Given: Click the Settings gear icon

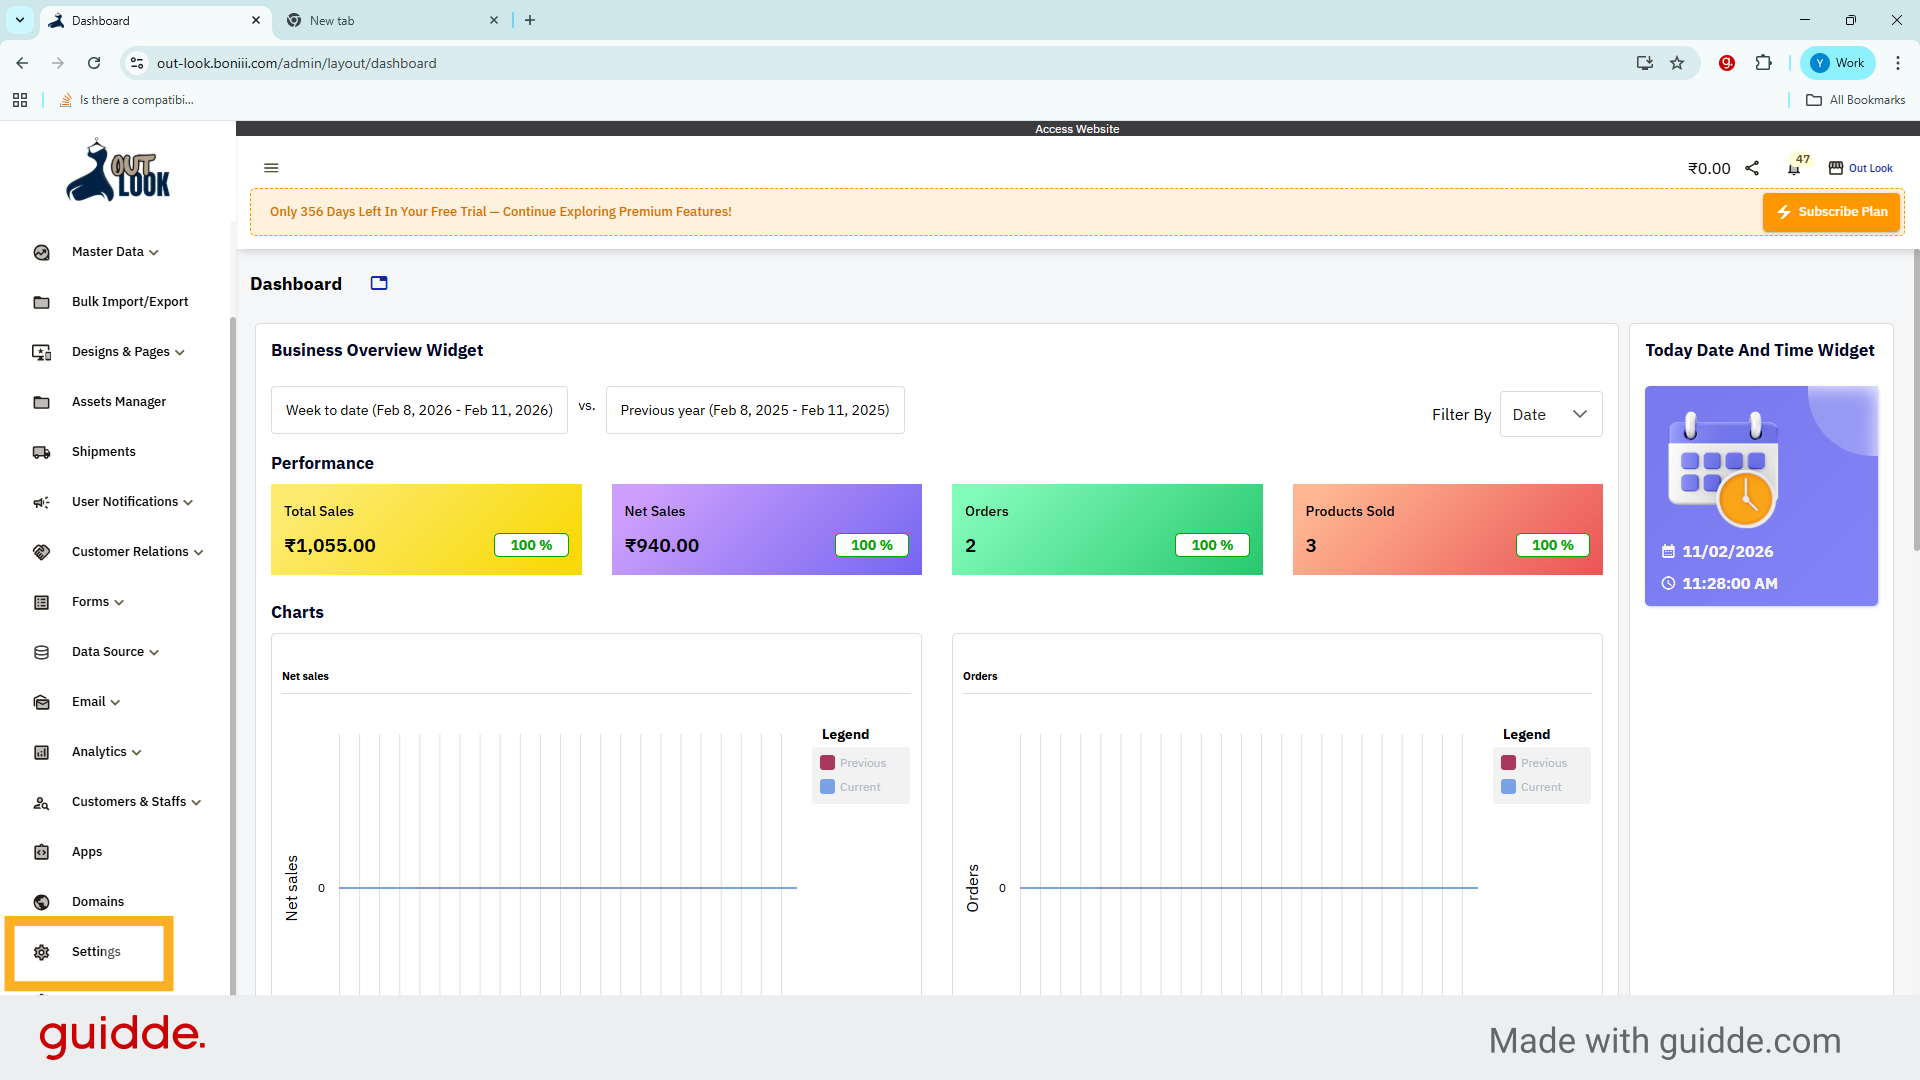Looking at the screenshot, I should 41,952.
